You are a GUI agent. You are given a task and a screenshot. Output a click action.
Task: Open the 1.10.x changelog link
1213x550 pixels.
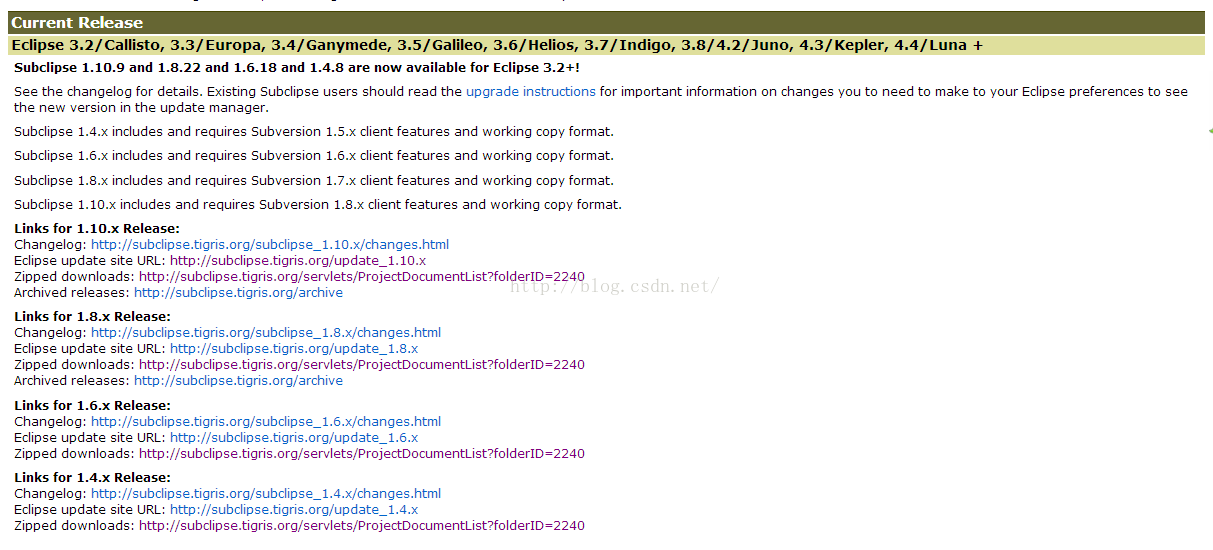pos(270,244)
